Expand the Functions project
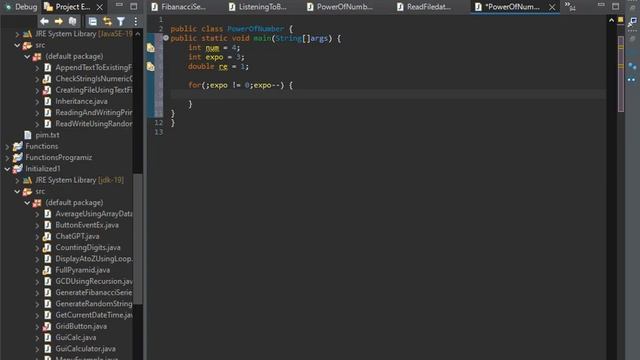This screenshot has height=360, width=640. point(7,147)
